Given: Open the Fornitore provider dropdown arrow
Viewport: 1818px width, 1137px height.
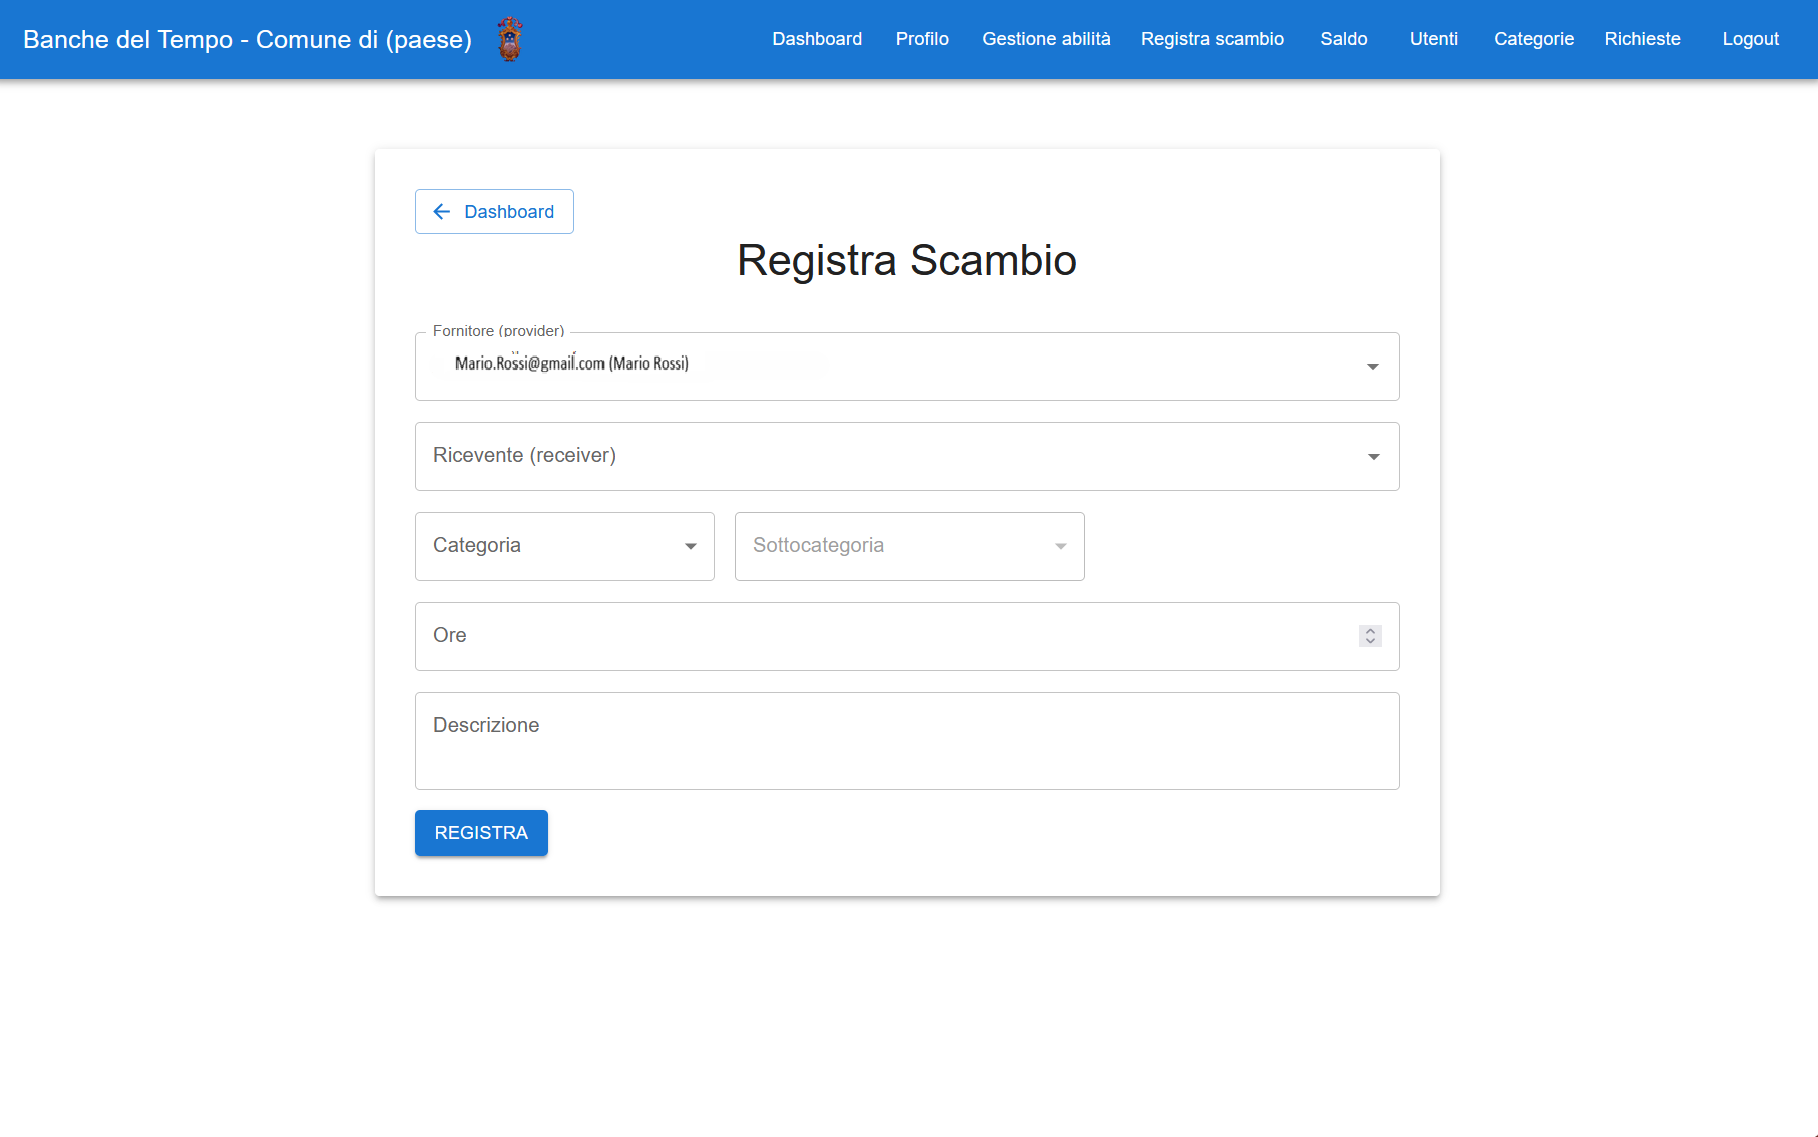Looking at the screenshot, I should (1373, 367).
